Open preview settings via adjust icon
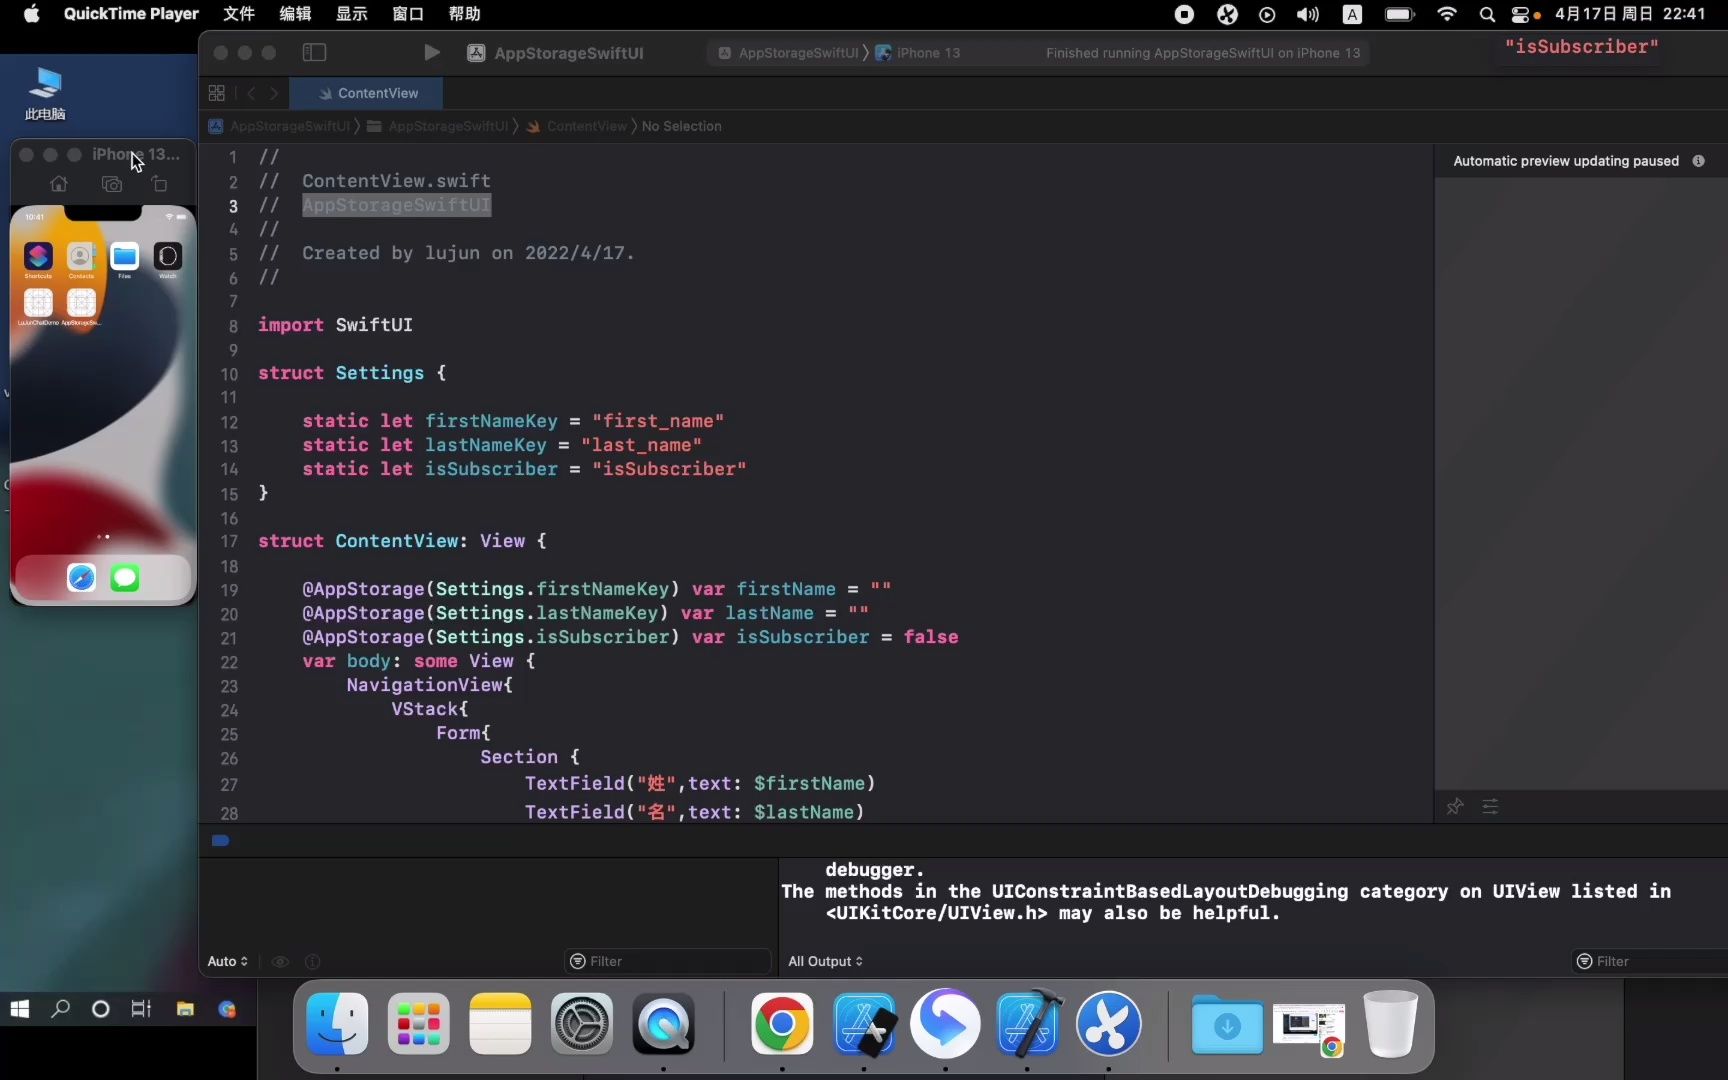The height and width of the screenshot is (1080, 1728). point(1489,806)
